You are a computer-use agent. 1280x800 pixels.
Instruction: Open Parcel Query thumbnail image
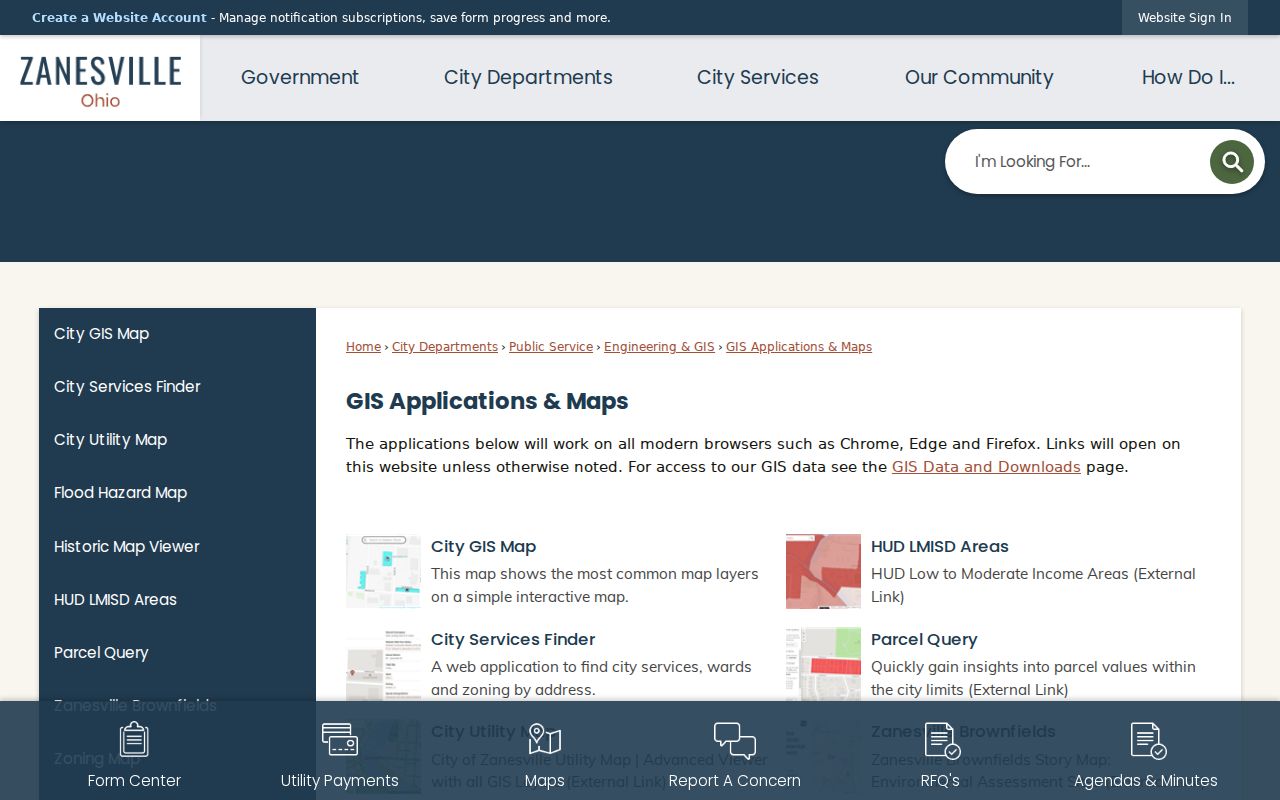coord(823,664)
